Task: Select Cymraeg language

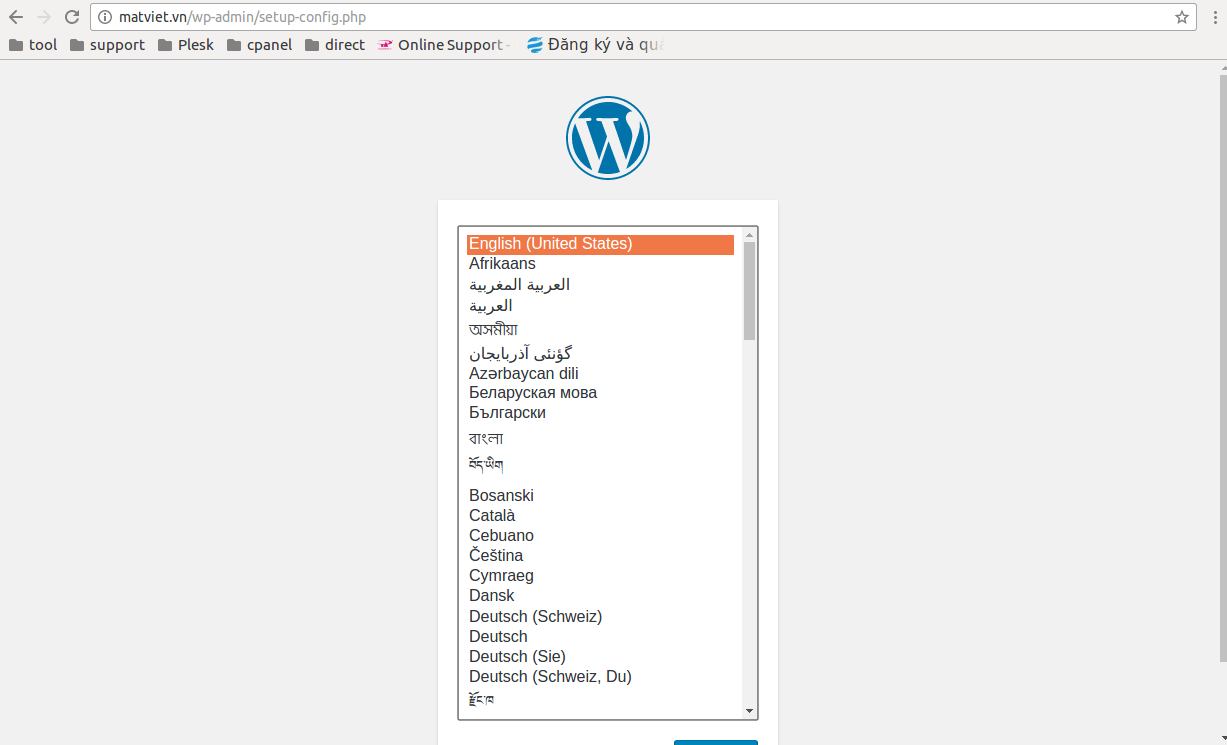Action: click(600, 576)
